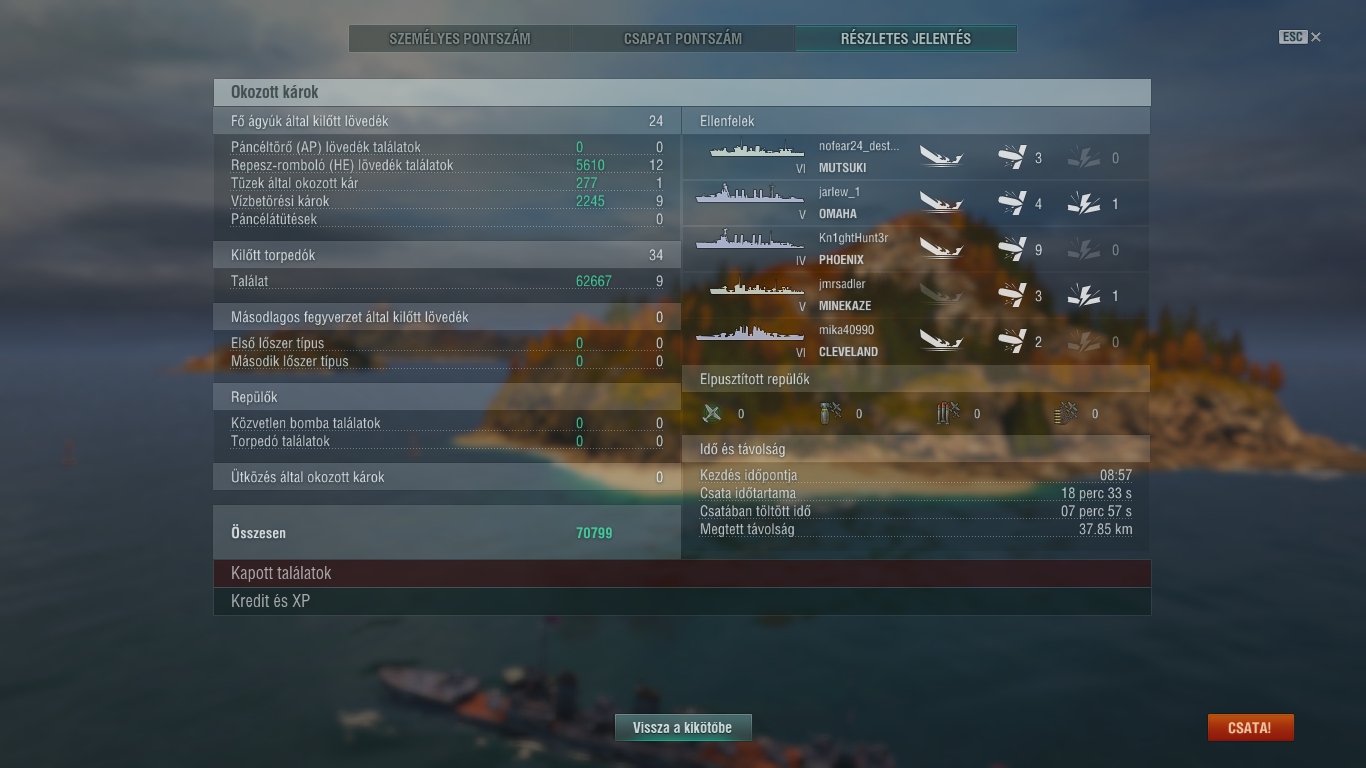Select the Részletes jelentés tab

point(906,39)
